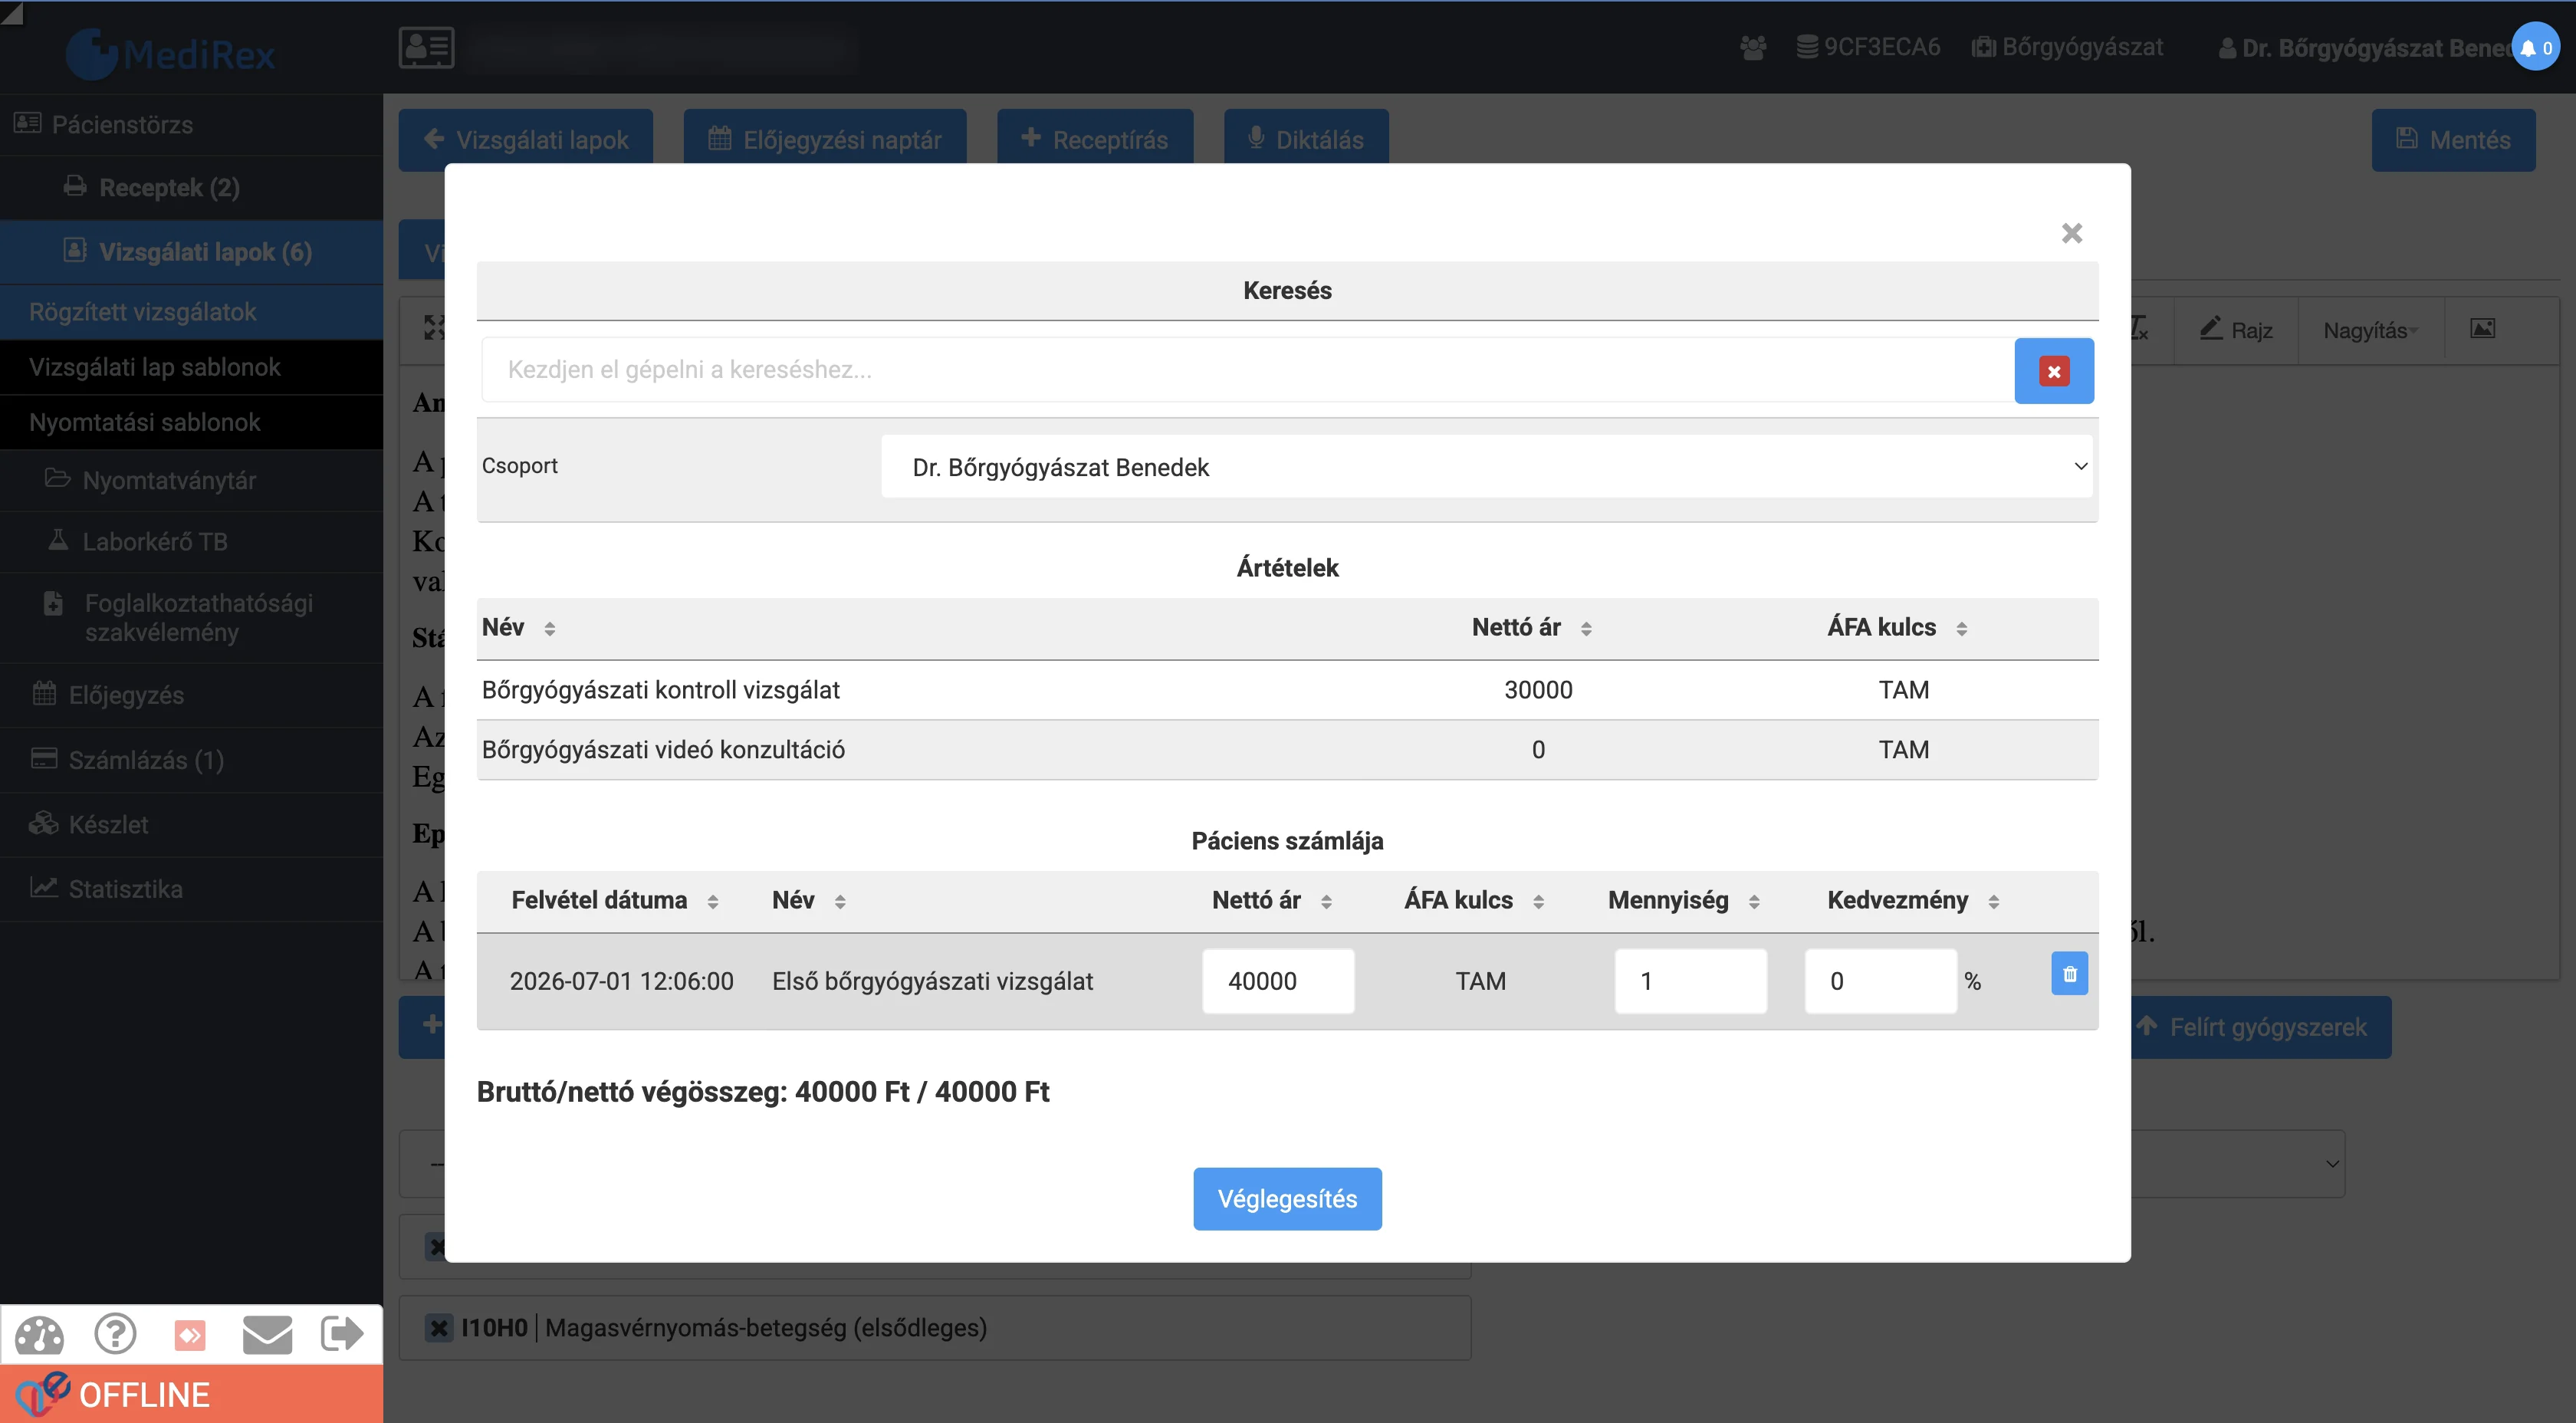Click the Mentés save button
Viewport: 2576px width, 1423px height.
pos(2453,140)
